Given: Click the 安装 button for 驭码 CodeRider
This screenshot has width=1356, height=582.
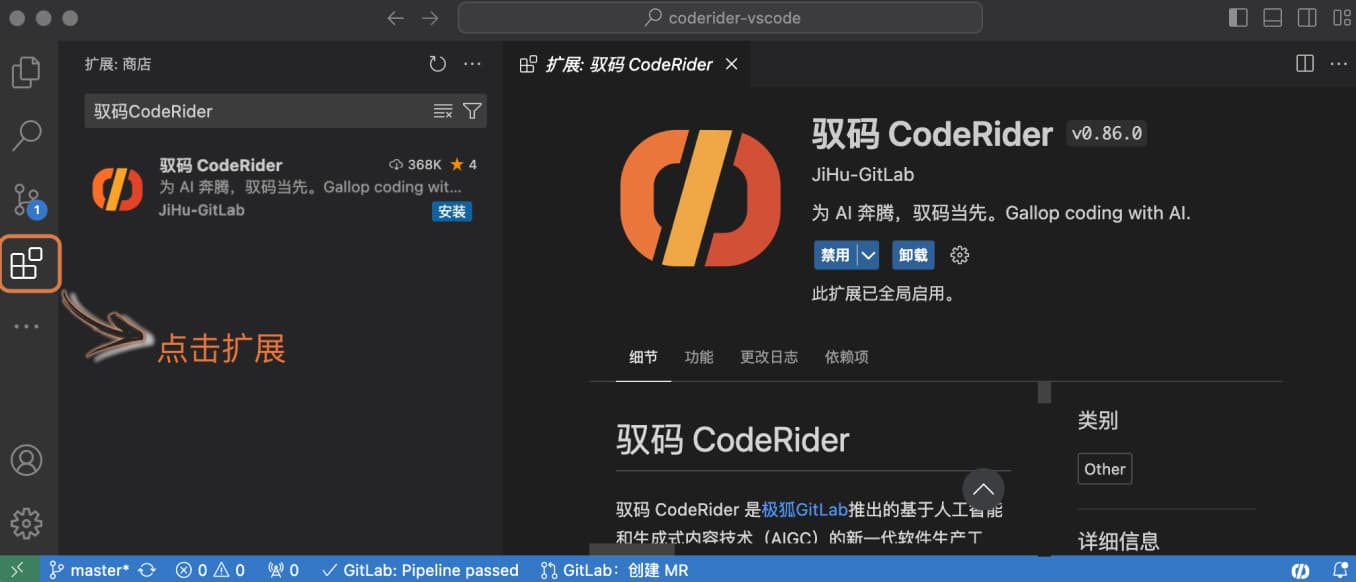Looking at the screenshot, I should pos(451,211).
